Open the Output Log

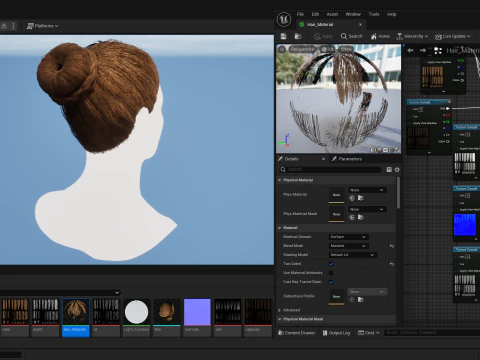[x=336, y=333]
